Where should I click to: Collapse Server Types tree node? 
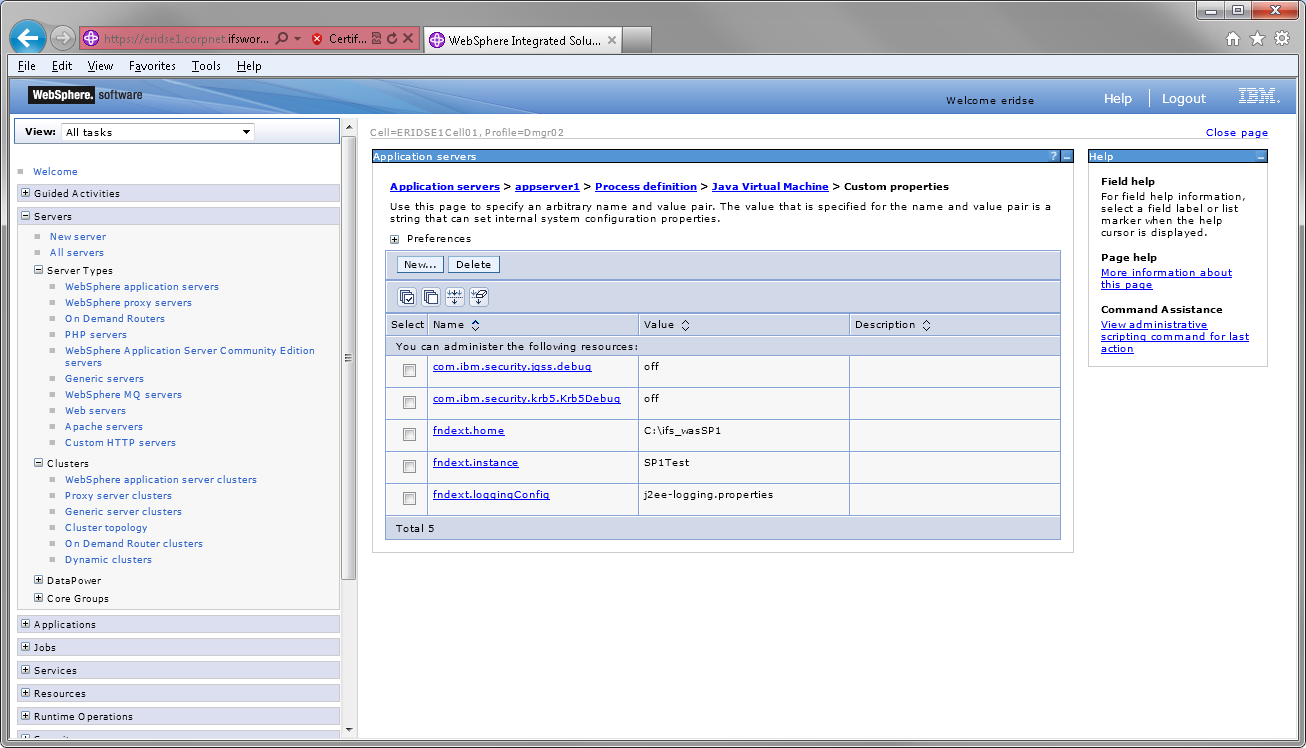coord(38,270)
